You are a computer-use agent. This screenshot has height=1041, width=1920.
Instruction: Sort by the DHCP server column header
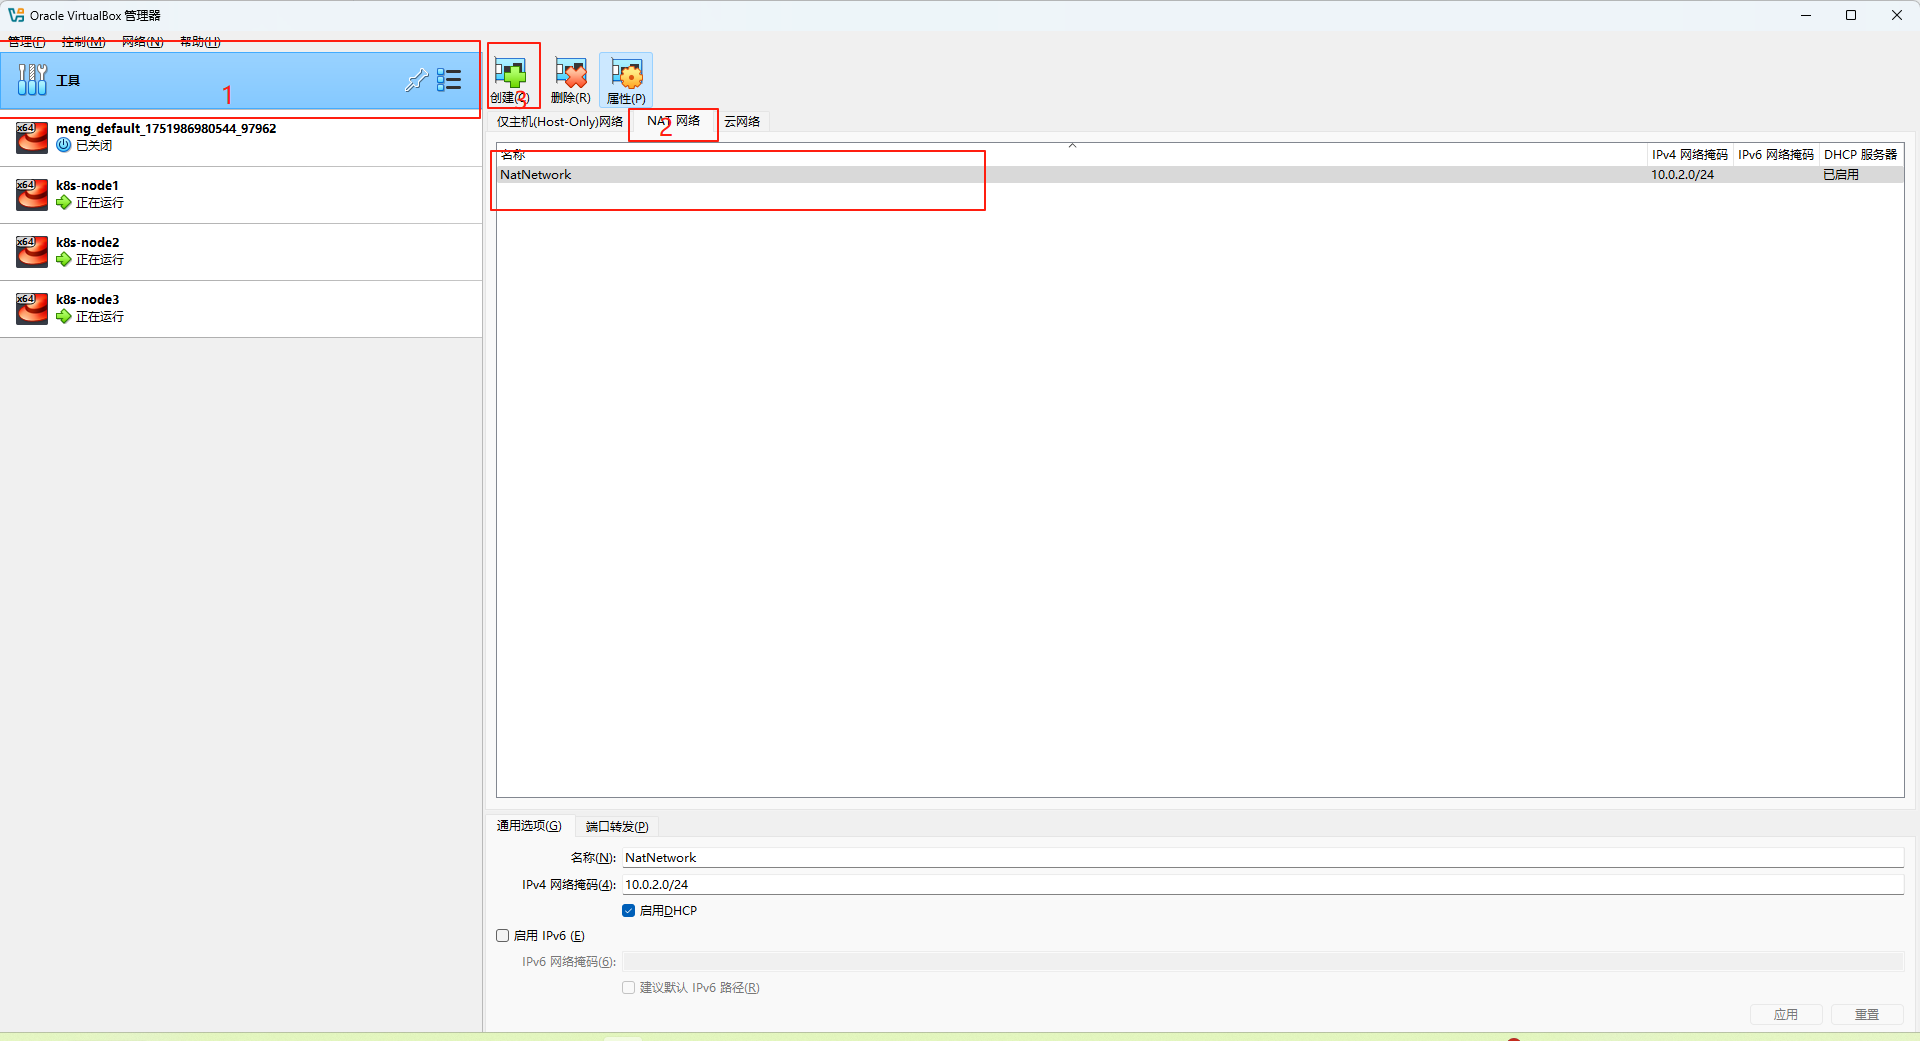coord(1861,155)
